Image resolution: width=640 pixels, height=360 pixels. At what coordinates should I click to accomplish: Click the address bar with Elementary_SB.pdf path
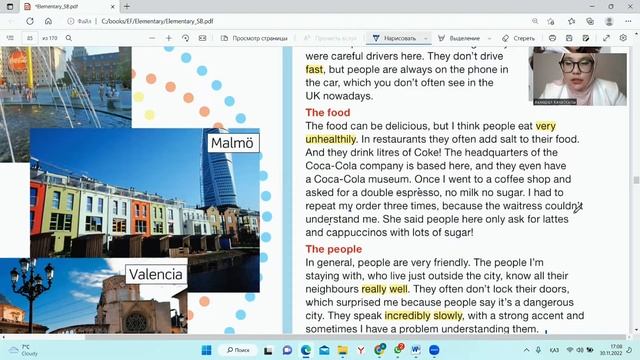pos(157,21)
